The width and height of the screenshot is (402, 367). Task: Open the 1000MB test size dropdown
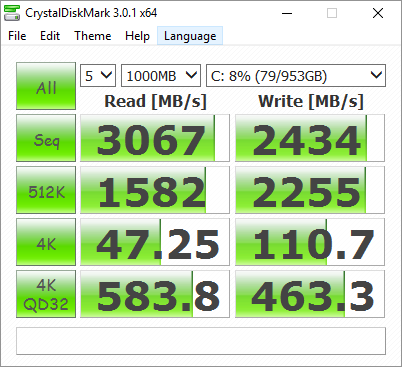(161, 76)
